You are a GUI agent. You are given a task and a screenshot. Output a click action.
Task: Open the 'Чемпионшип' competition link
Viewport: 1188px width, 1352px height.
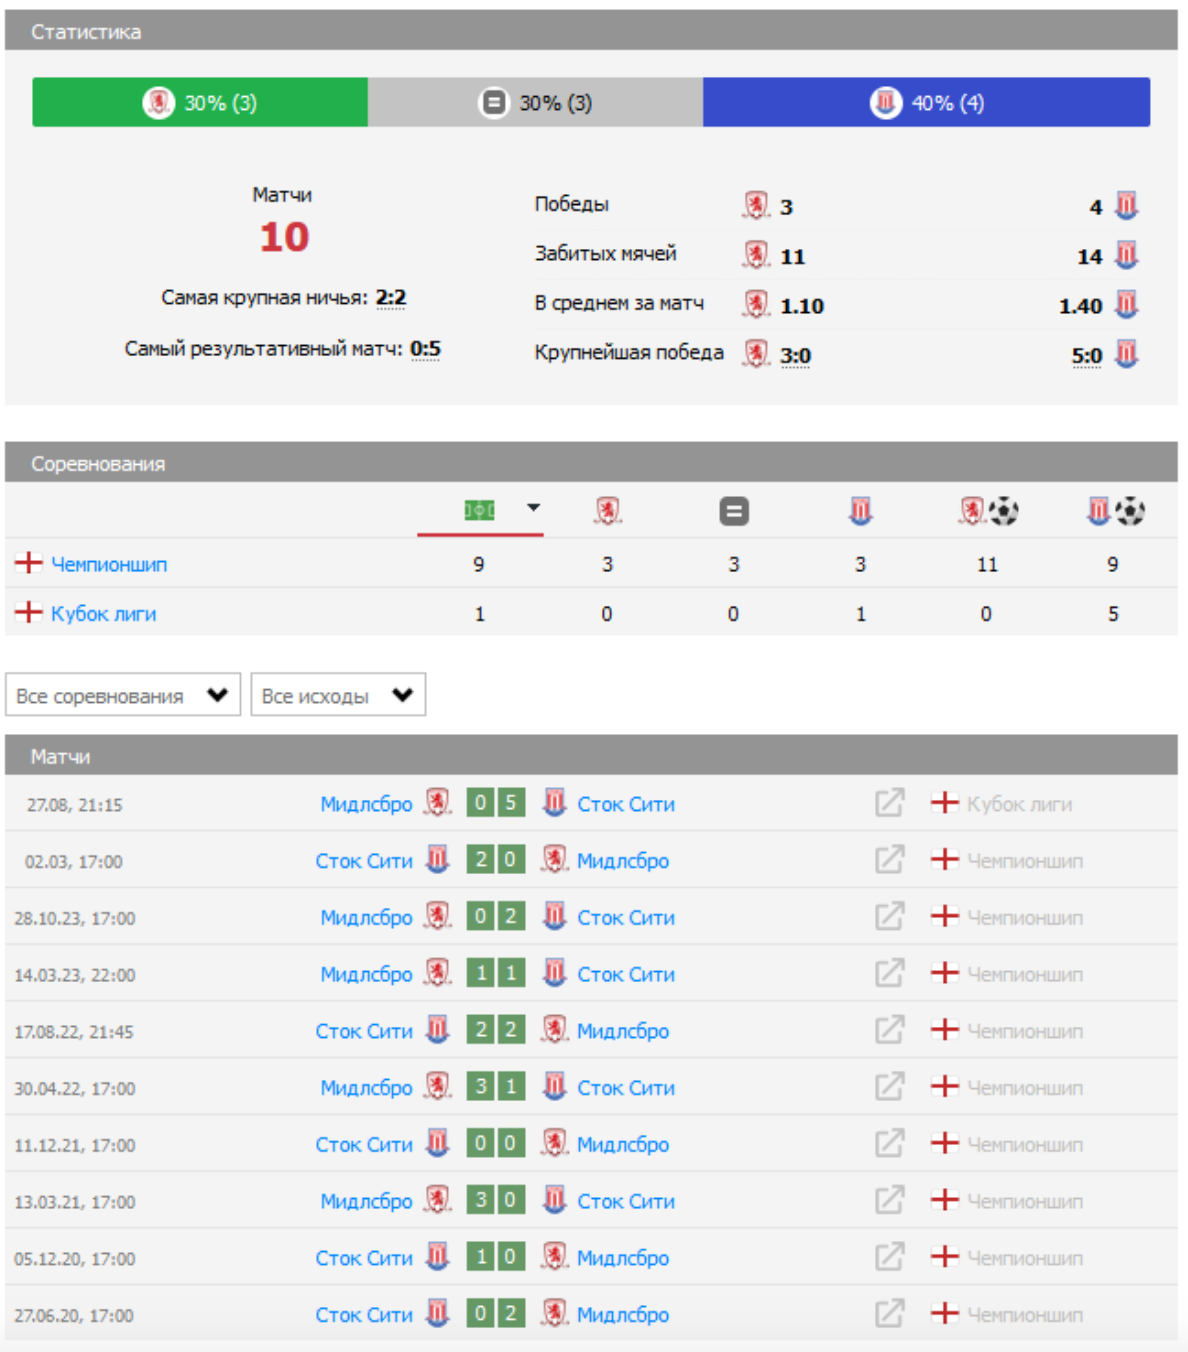[109, 565]
